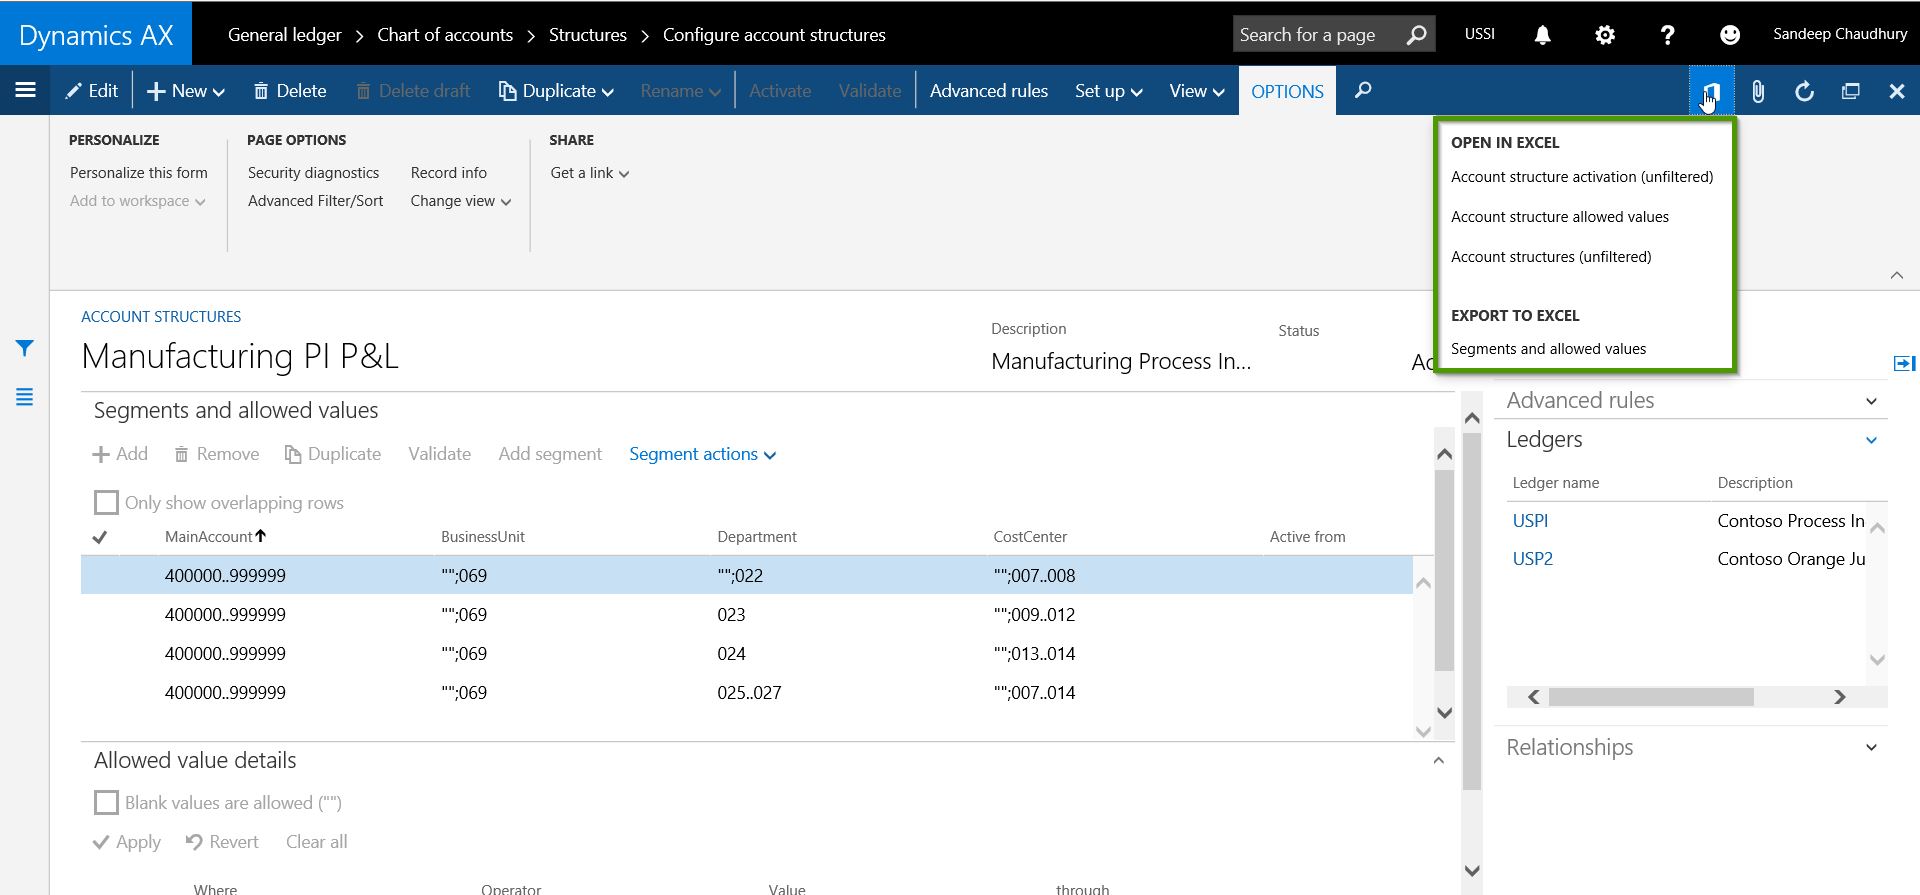Open the attachments paperclip icon
1920x895 pixels.
pyautogui.click(x=1757, y=91)
